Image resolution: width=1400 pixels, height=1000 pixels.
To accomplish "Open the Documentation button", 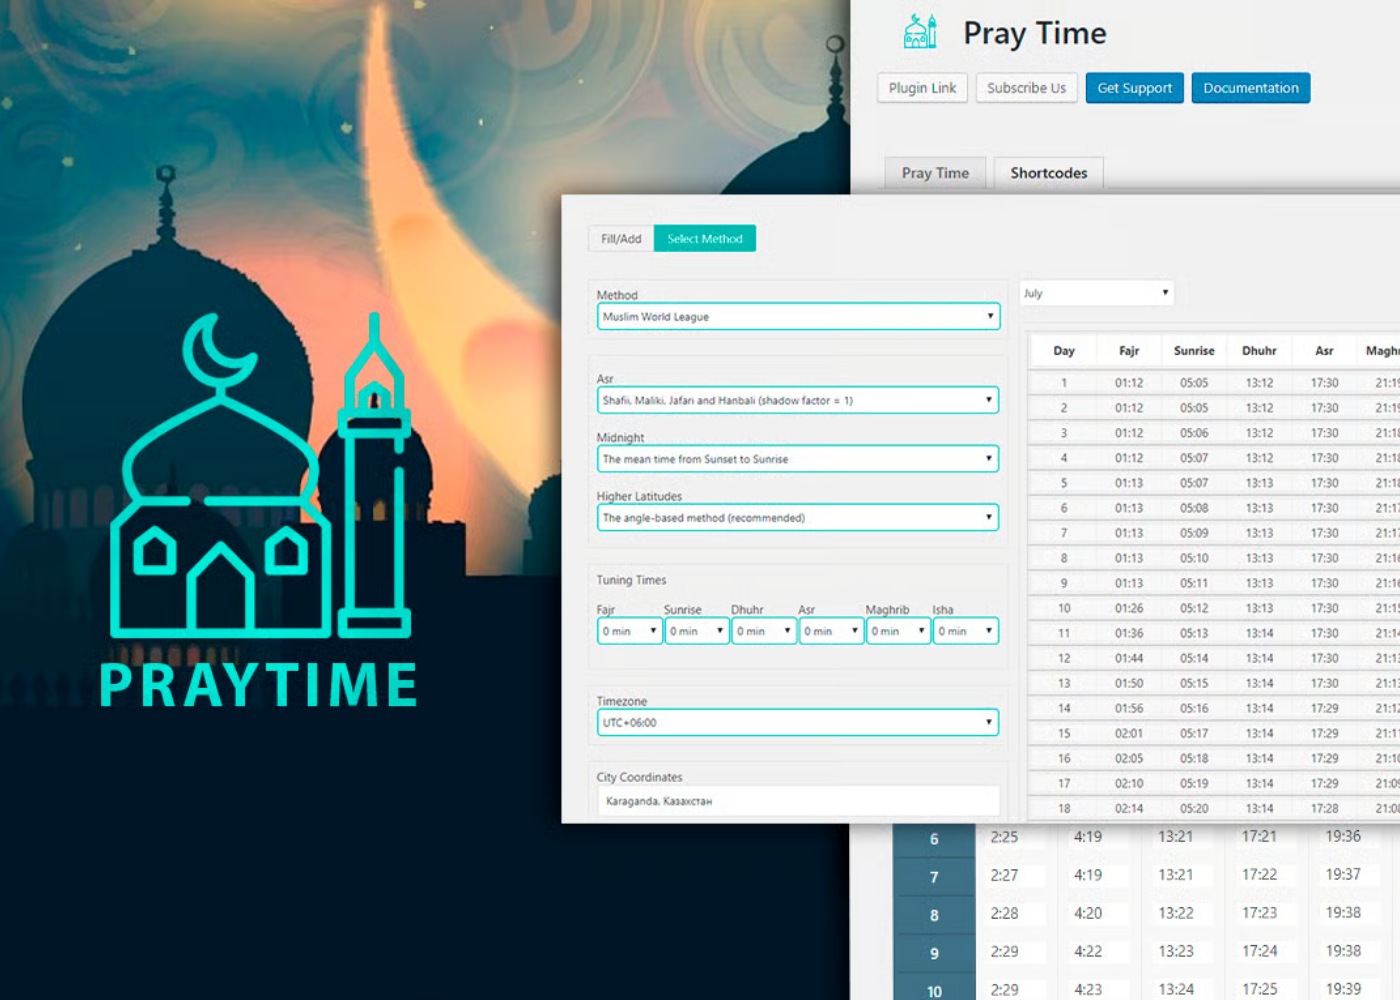I will 1250,88.
